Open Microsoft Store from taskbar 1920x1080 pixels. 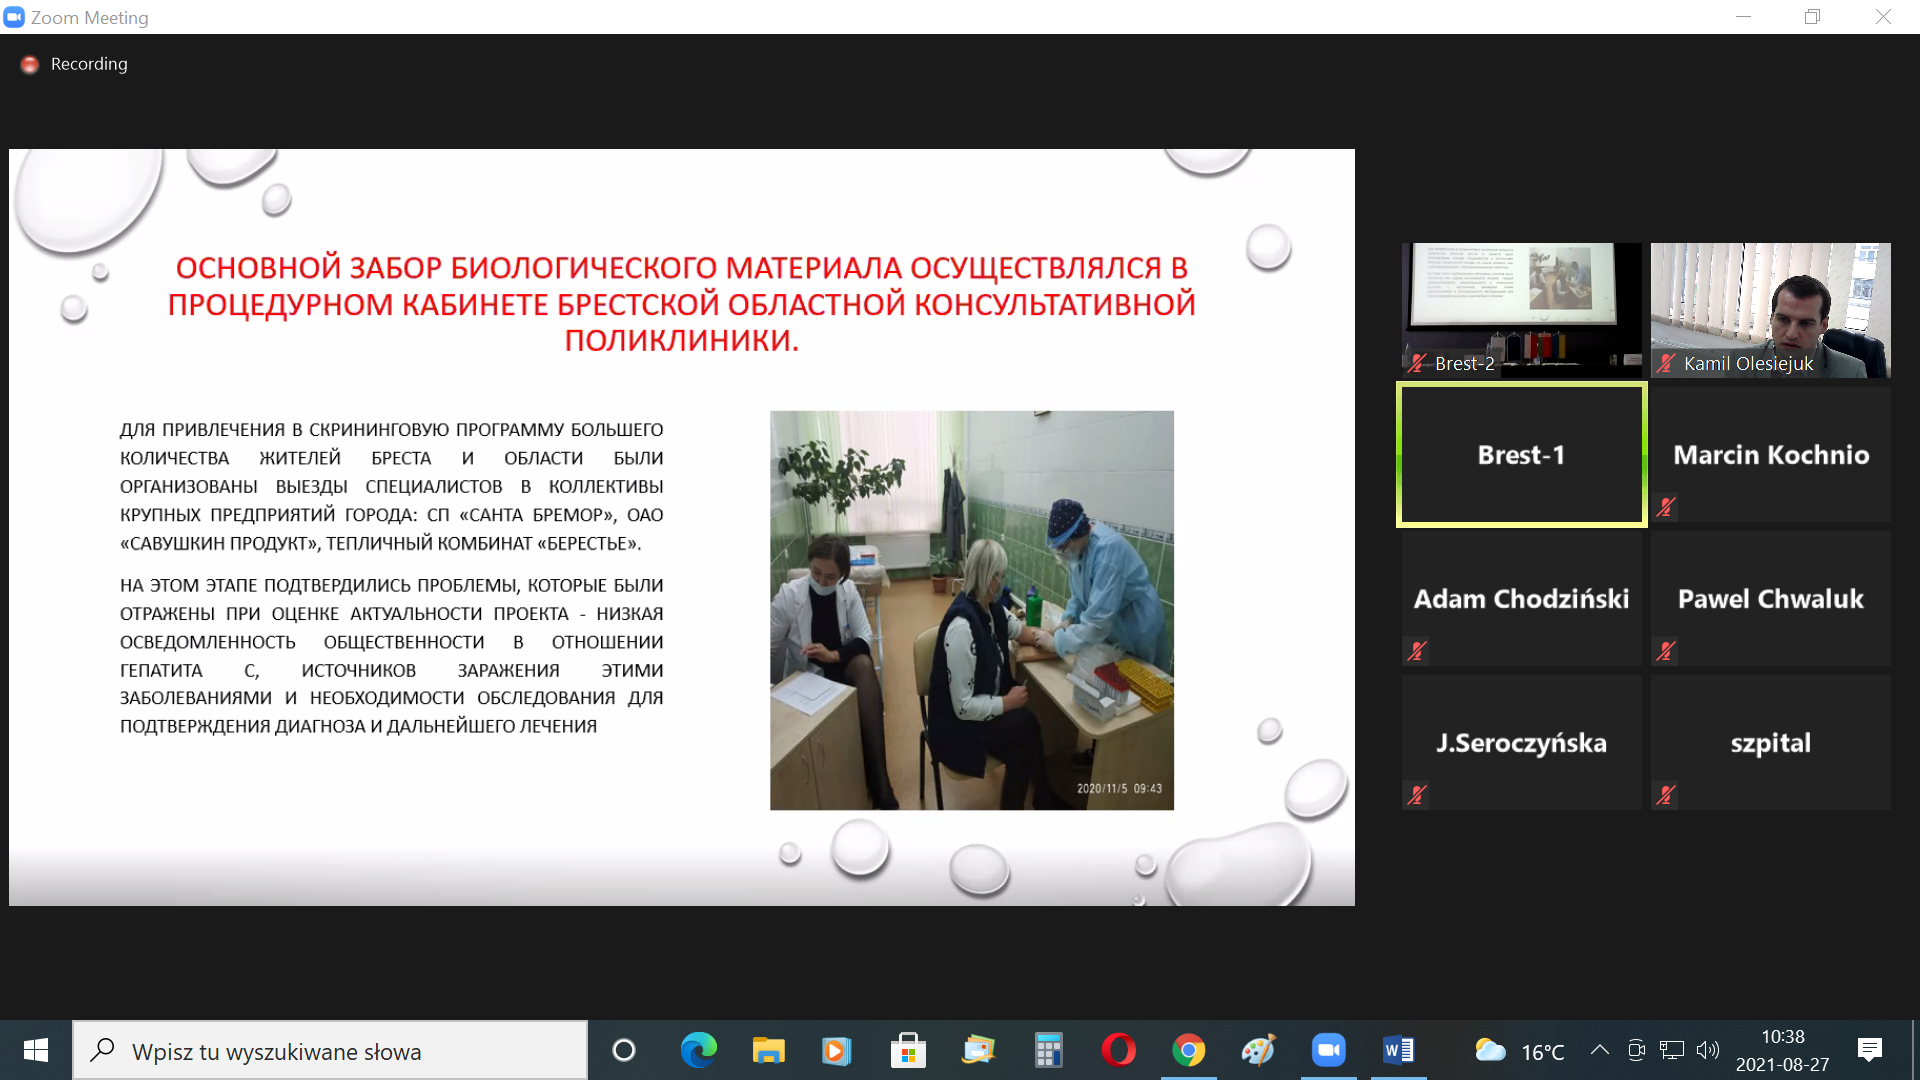pyautogui.click(x=908, y=1050)
